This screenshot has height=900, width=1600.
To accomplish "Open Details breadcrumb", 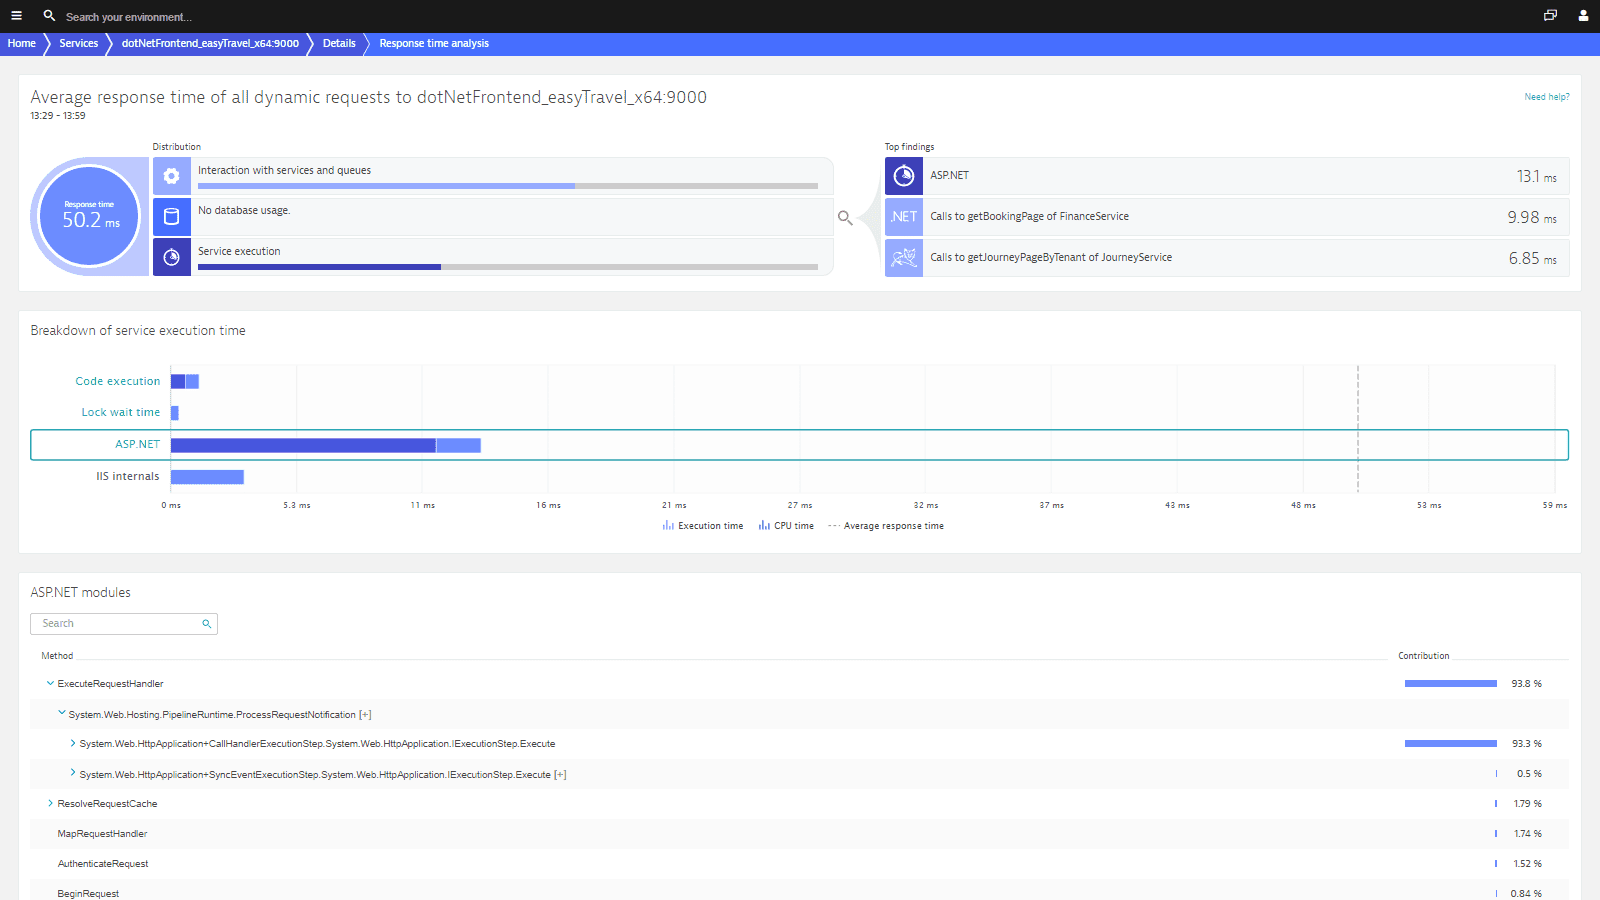I will click(339, 44).
